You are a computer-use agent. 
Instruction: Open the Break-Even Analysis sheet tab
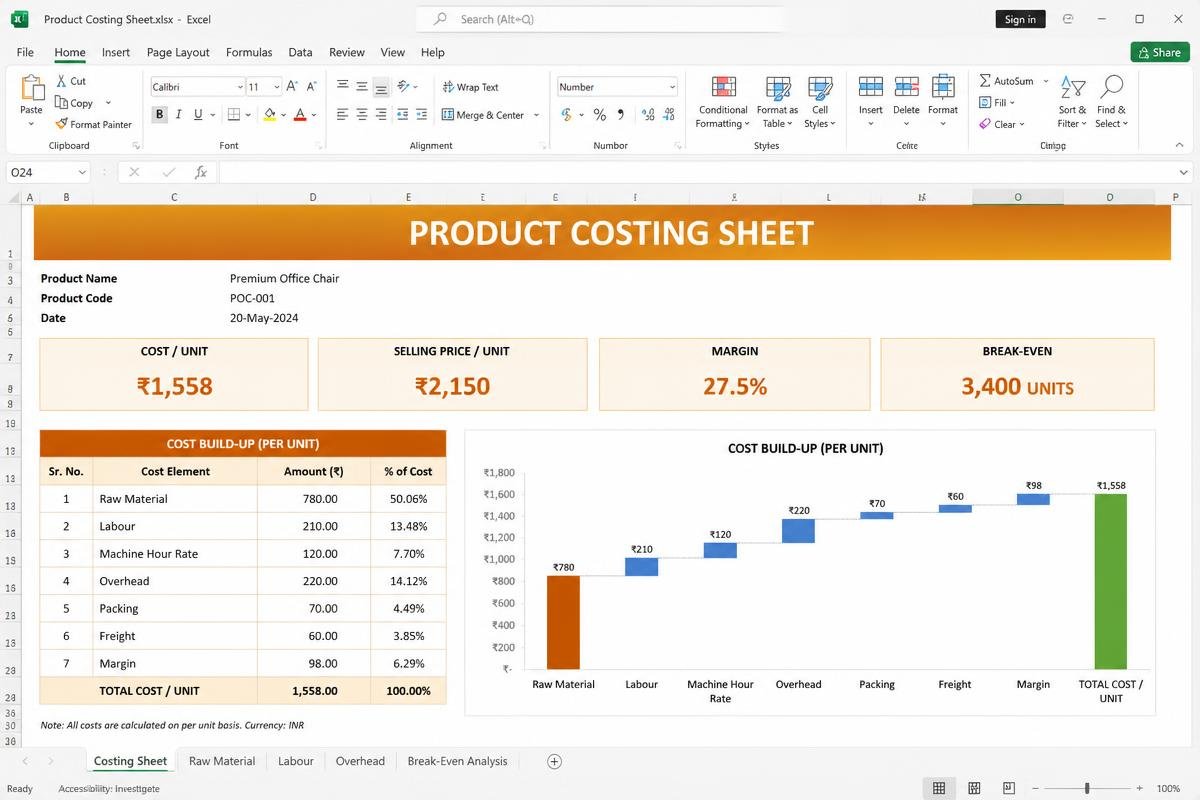coord(457,761)
